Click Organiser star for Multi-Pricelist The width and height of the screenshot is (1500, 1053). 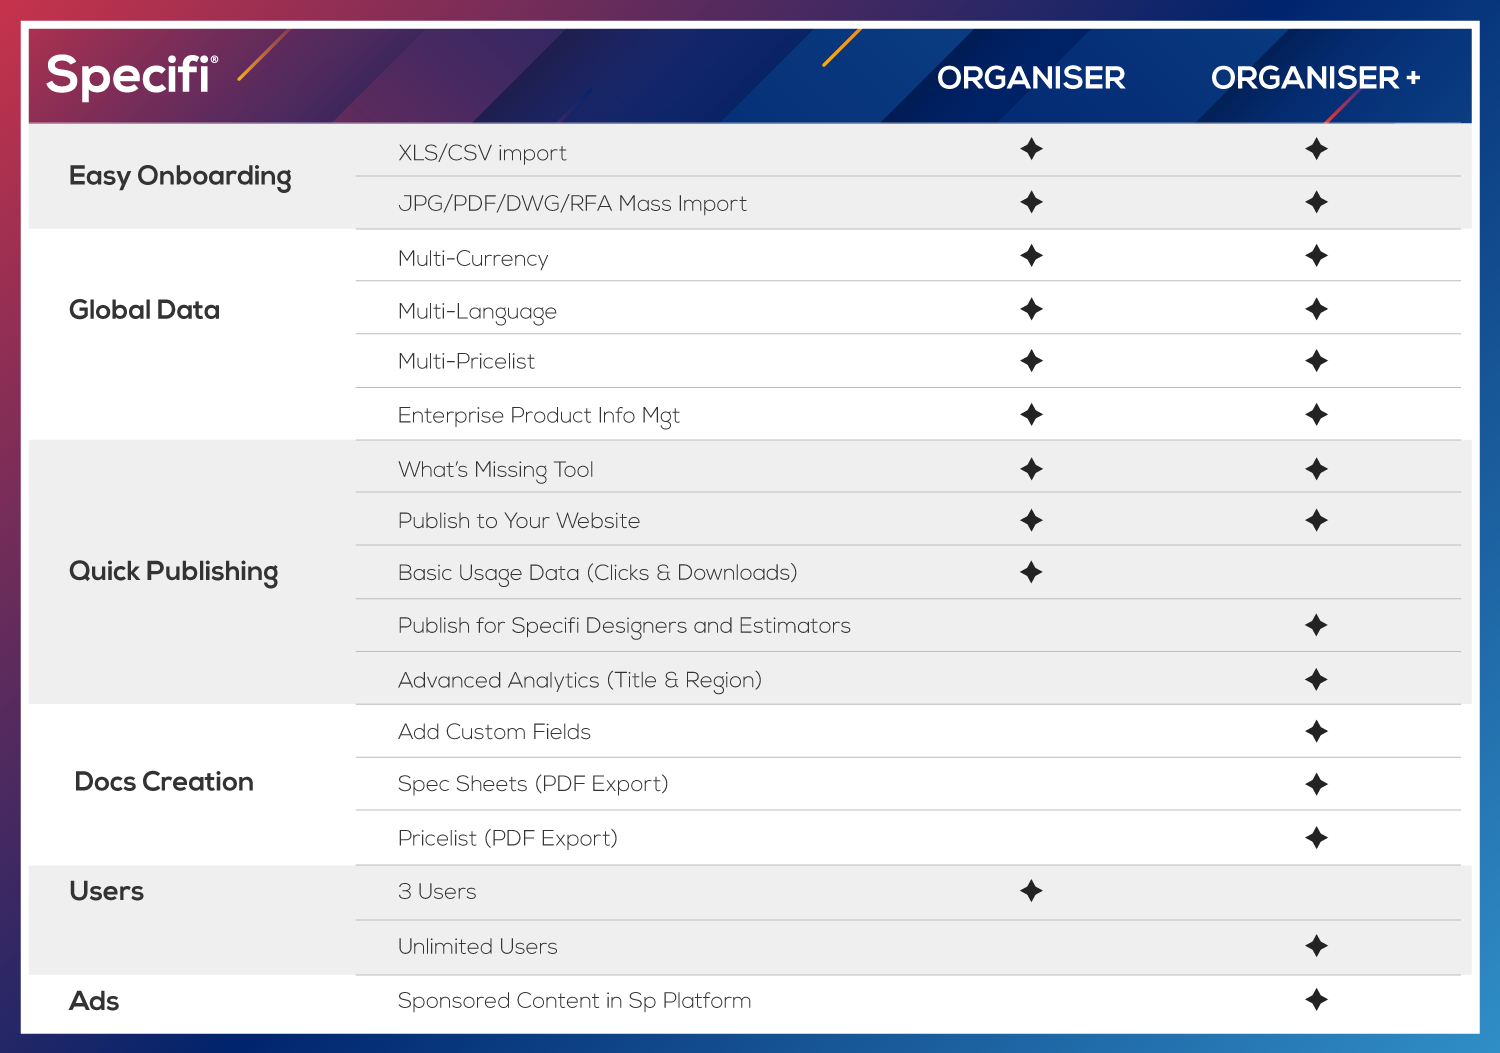(1031, 361)
